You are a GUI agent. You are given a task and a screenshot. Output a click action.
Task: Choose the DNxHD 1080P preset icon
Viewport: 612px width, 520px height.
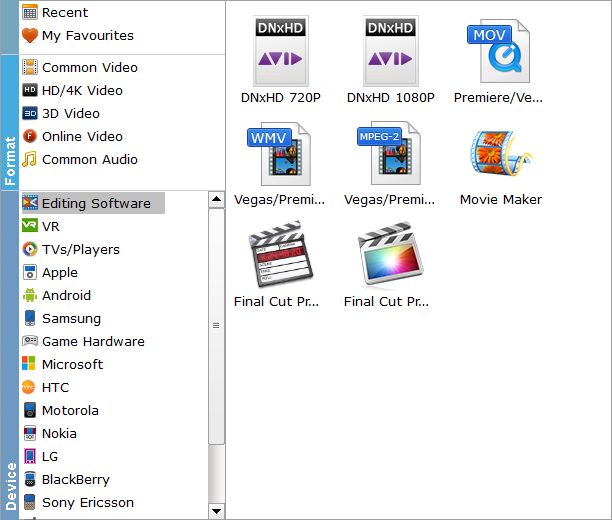391,51
